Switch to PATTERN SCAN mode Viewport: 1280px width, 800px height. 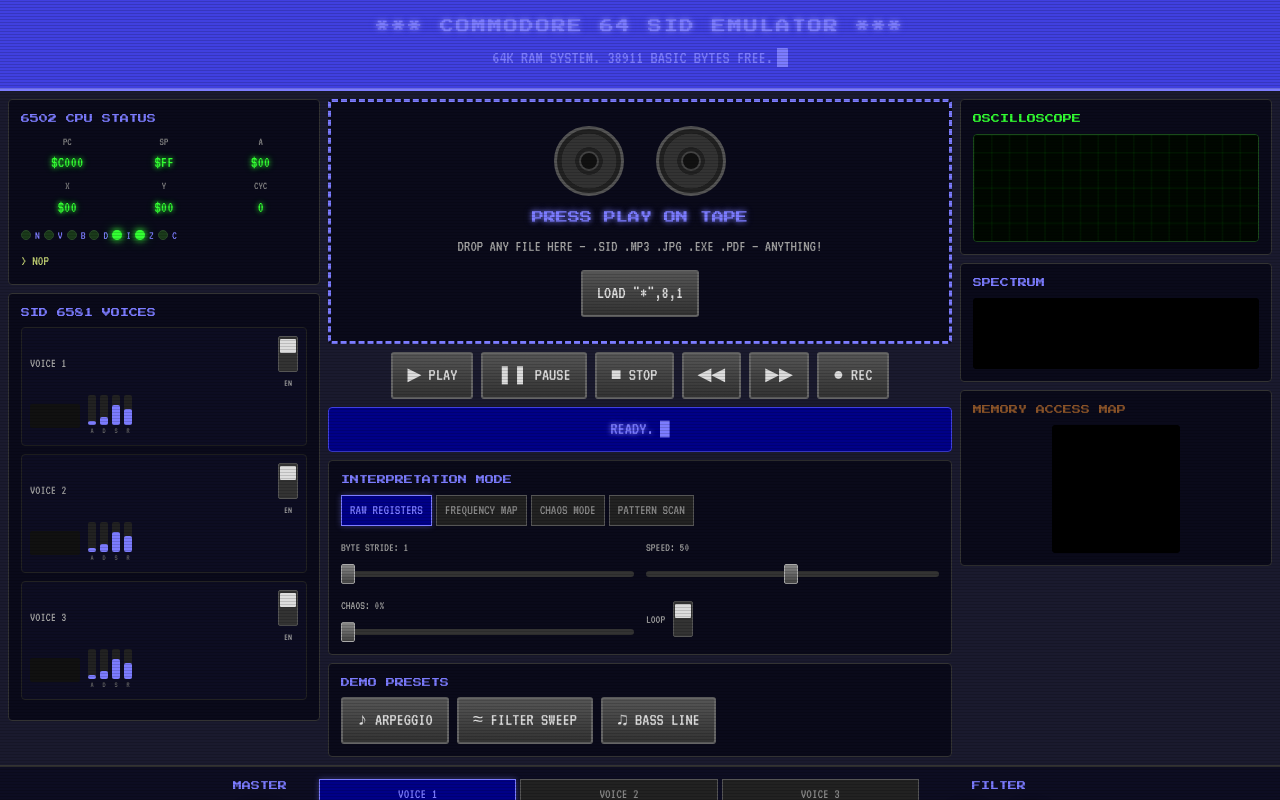point(651,510)
